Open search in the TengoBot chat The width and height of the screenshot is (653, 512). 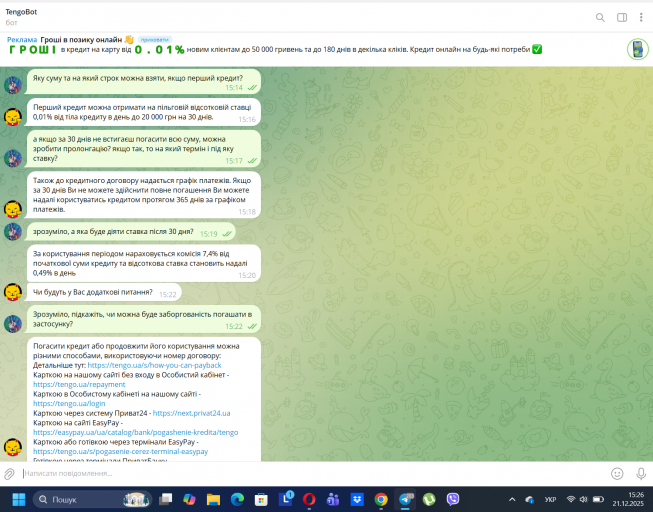coord(600,17)
